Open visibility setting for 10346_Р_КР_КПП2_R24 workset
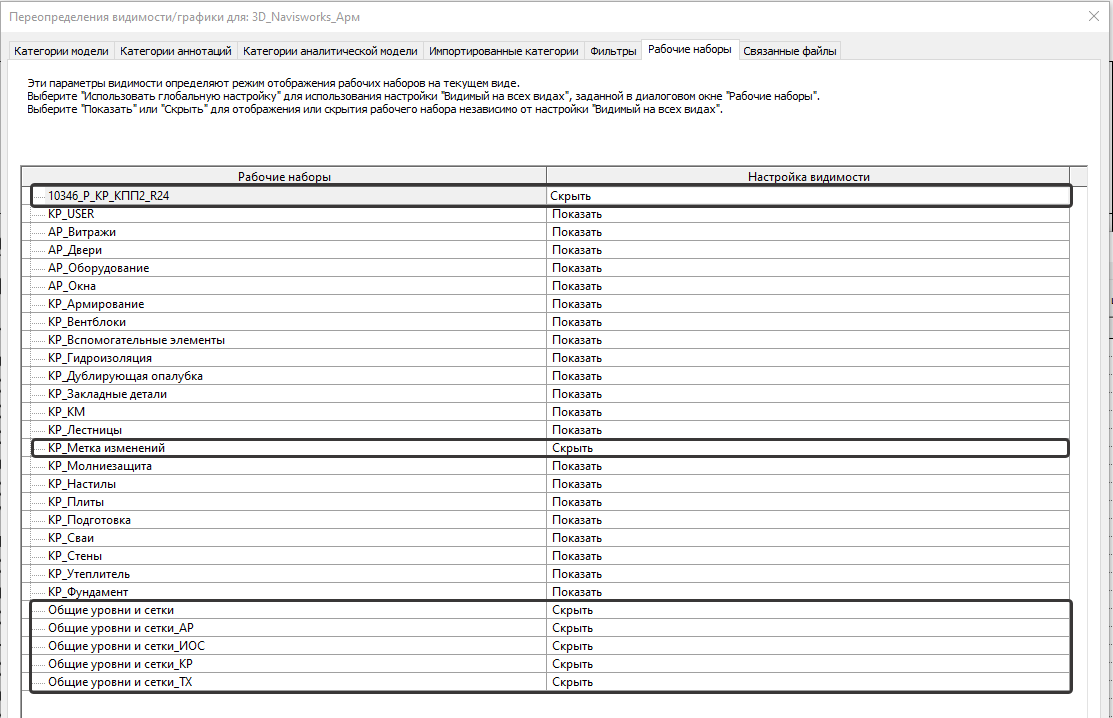 coord(806,196)
